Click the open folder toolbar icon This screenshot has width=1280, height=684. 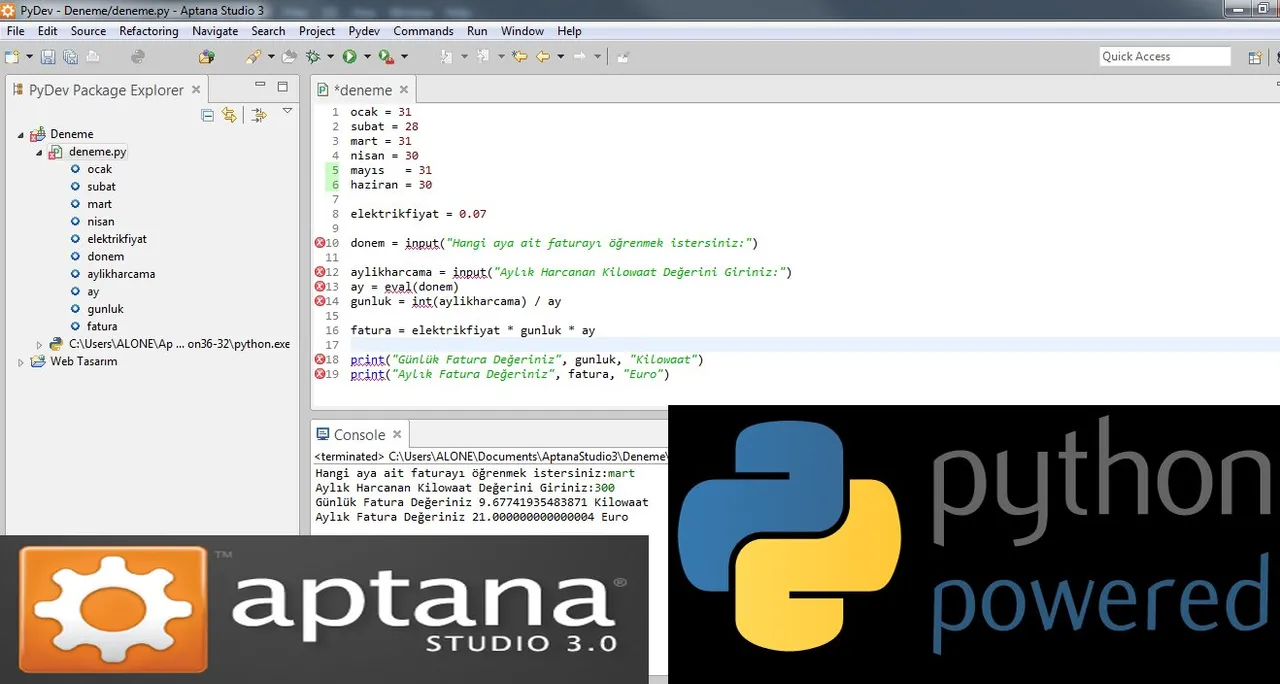click(289, 57)
